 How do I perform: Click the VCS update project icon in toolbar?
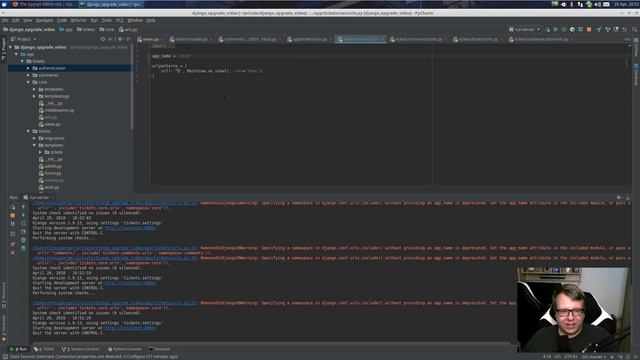point(599,29)
